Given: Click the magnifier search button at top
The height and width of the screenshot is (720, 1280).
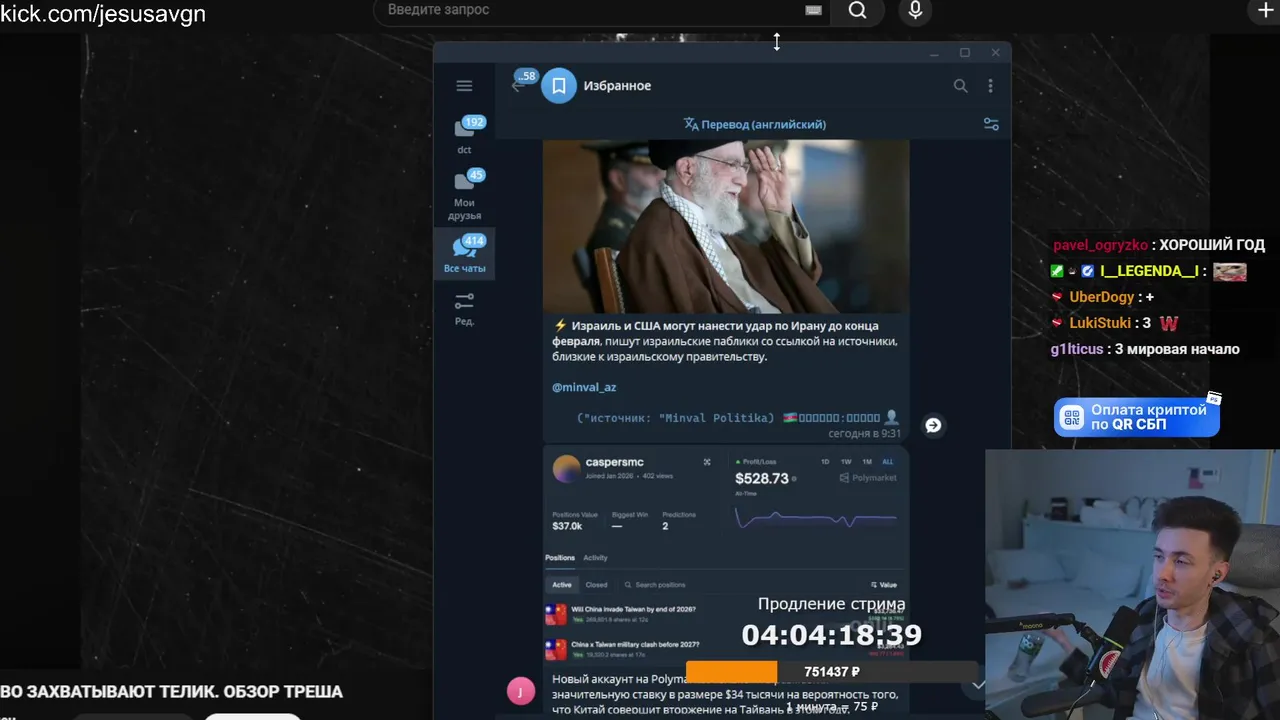Looking at the screenshot, I should tap(857, 10).
